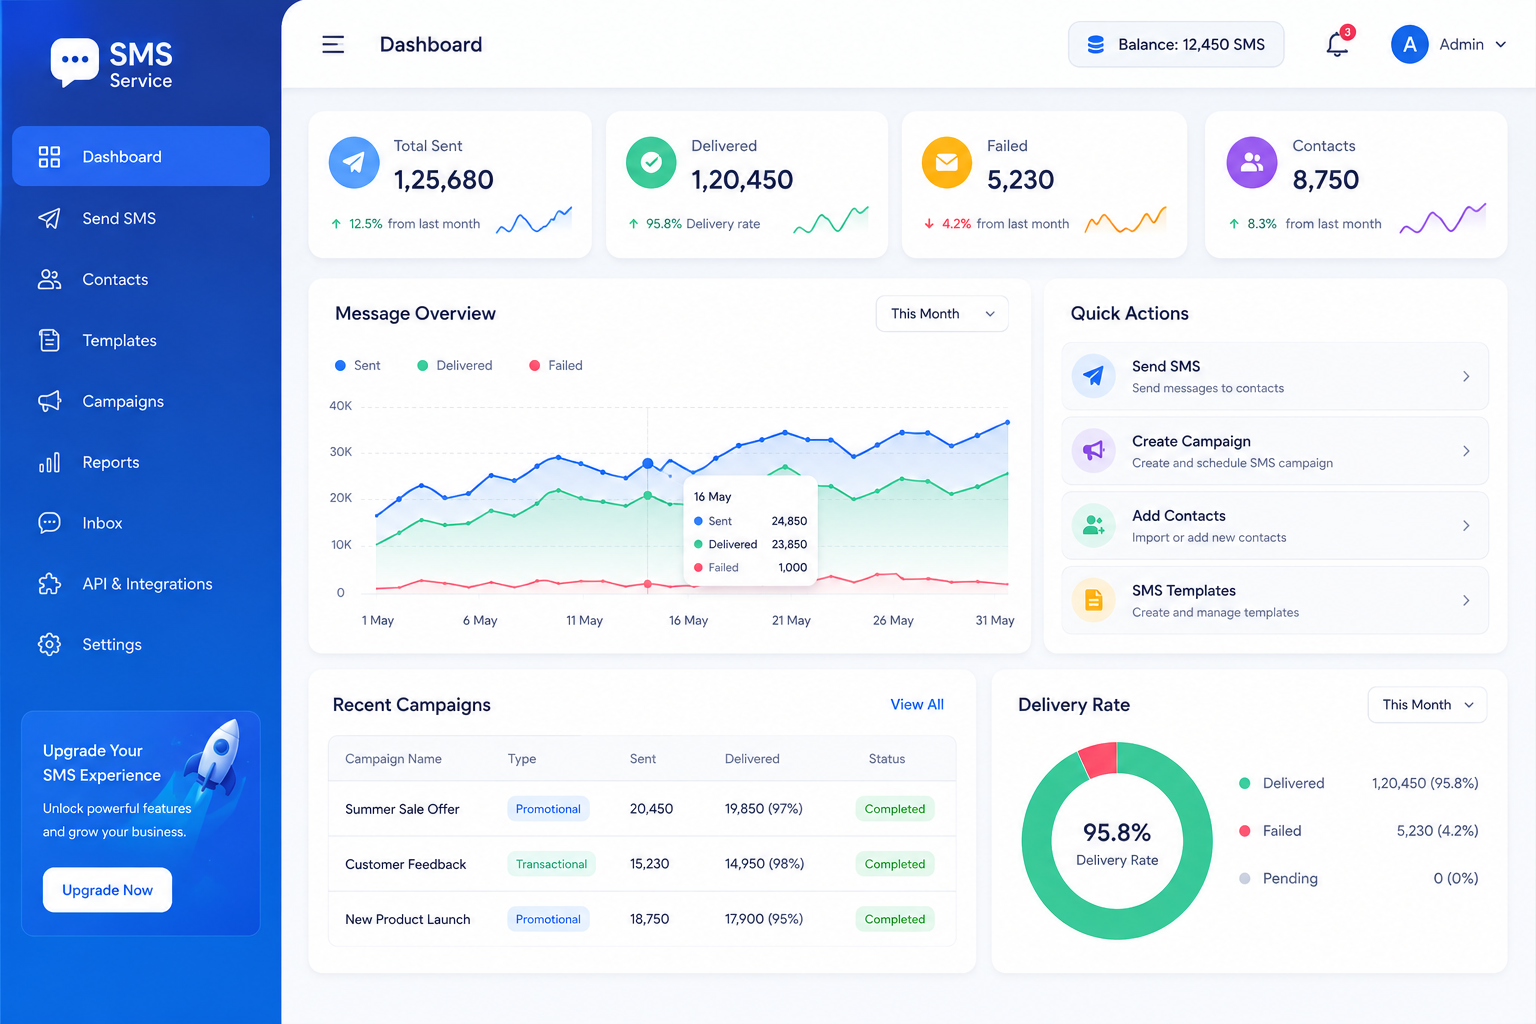Click the Failed envelope icon
This screenshot has width=1536, height=1024.
pyautogui.click(x=946, y=162)
